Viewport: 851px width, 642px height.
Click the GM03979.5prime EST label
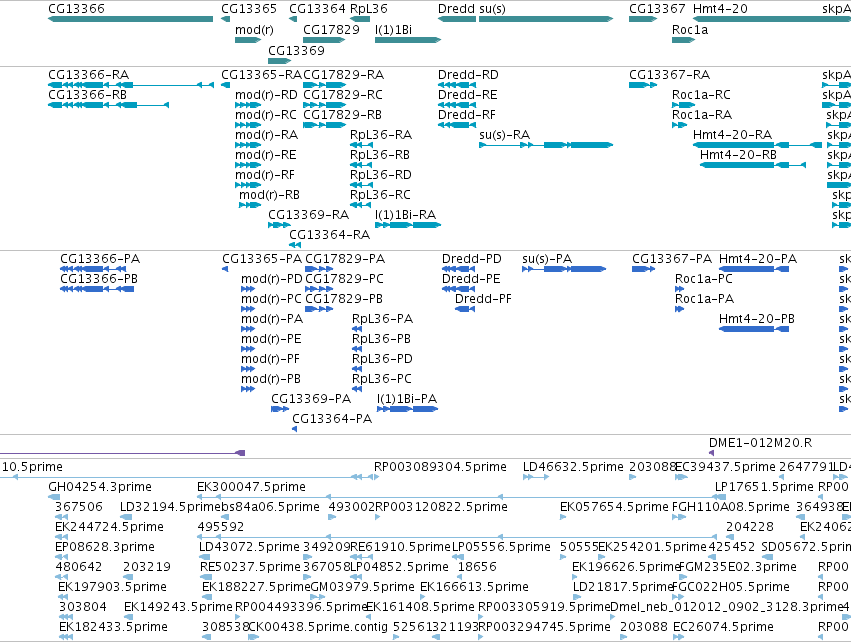(363, 587)
